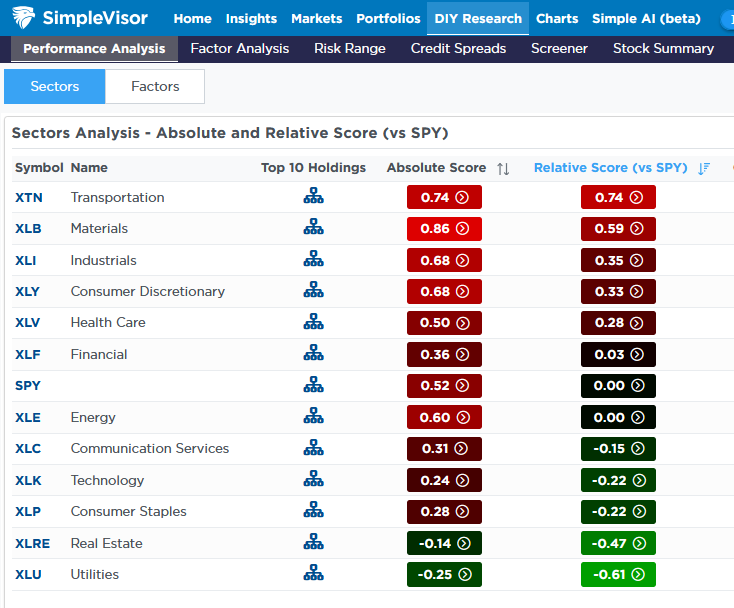Image resolution: width=734 pixels, height=608 pixels.
Task: Expand Materials absolute score 0.86 arrow
Action: [x=462, y=229]
